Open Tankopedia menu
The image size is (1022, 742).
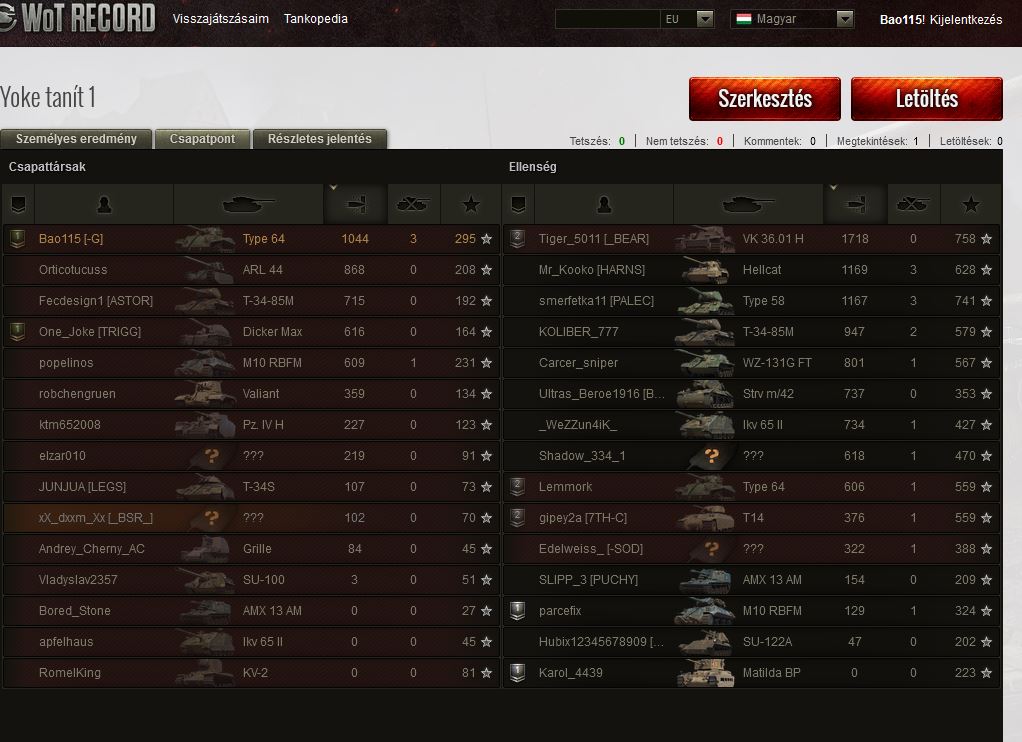tap(315, 19)
